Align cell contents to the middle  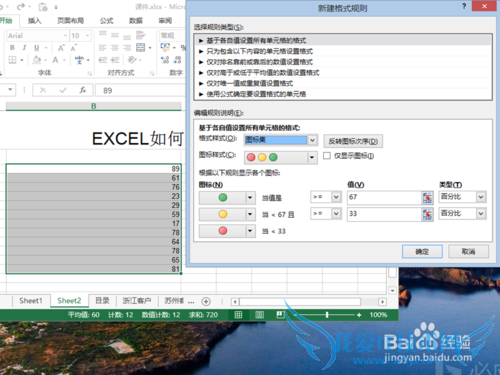click(115, 35)
